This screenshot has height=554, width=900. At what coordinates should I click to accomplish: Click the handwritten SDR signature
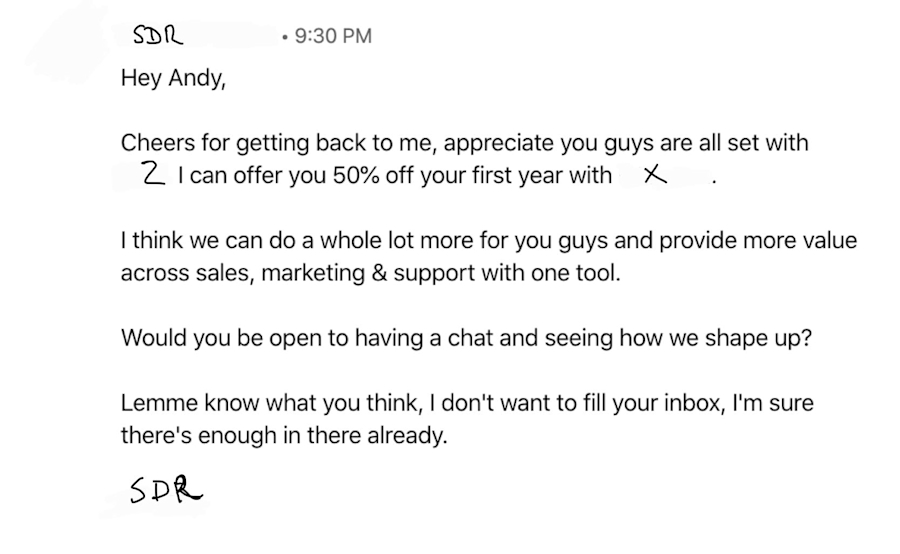point(166,490)
